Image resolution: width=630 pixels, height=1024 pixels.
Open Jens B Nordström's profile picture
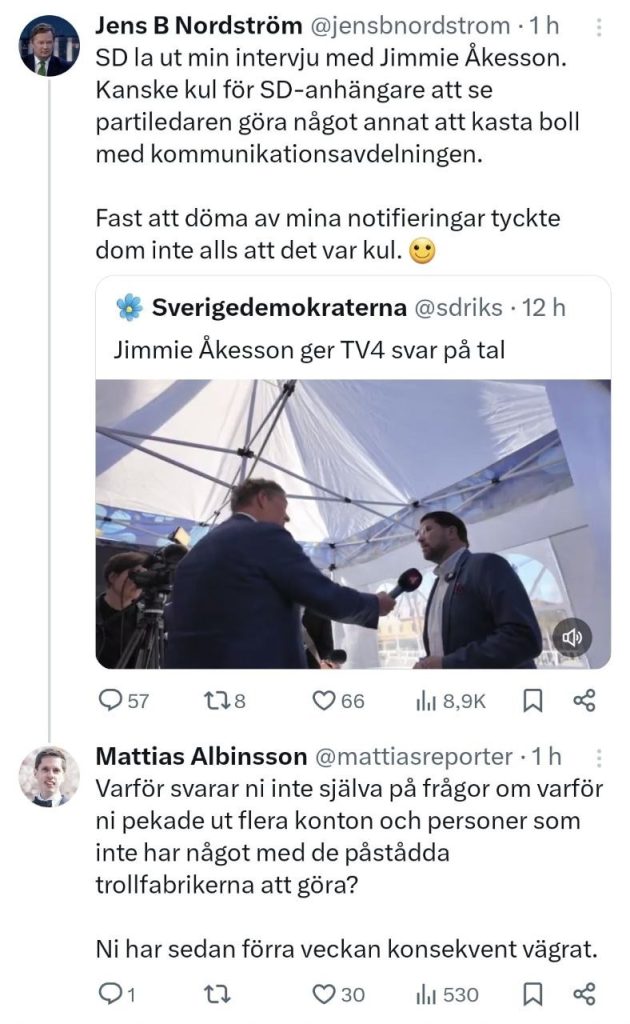point(49,47)
